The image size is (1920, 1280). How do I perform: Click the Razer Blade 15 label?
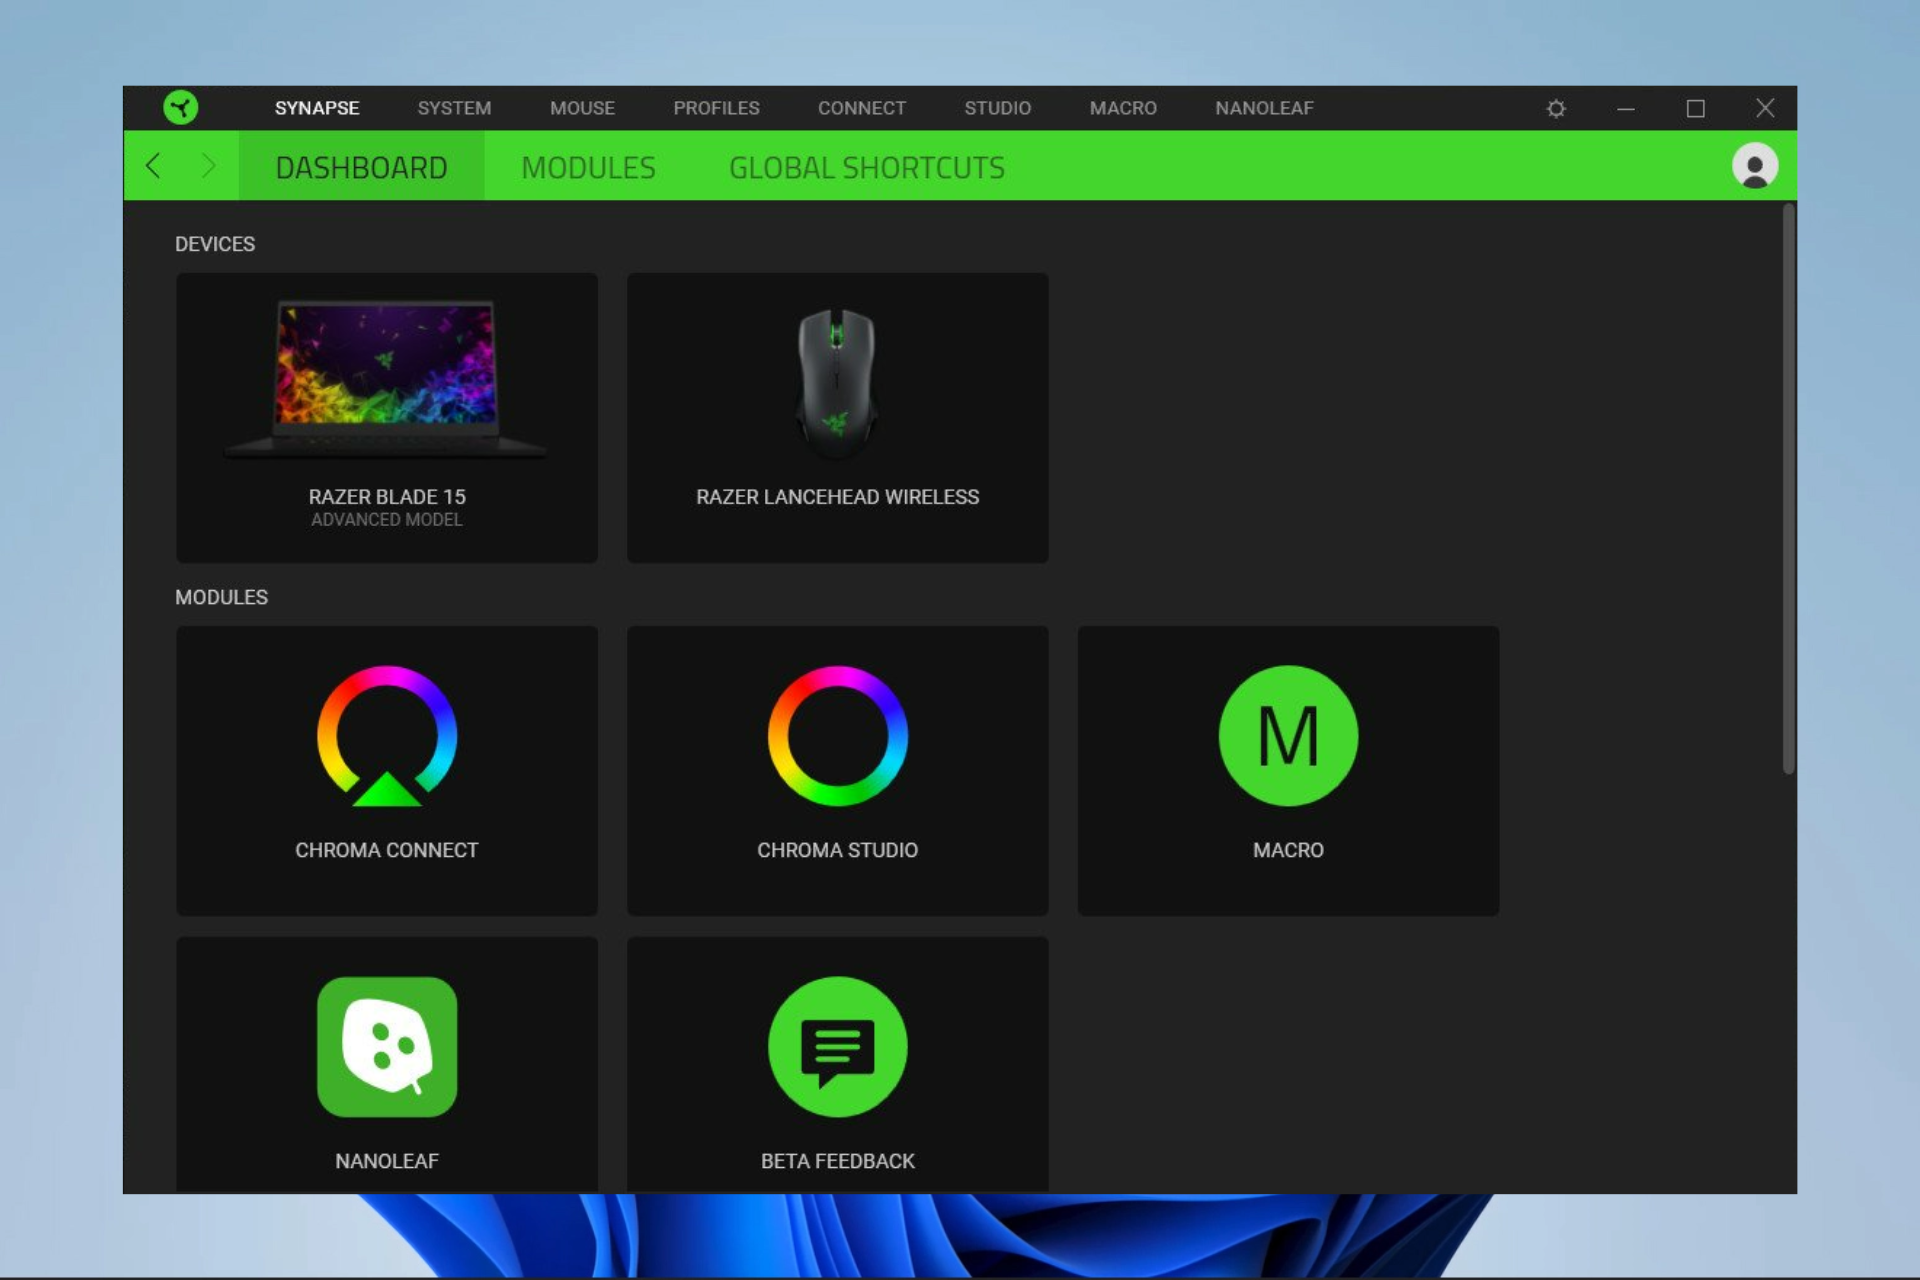387,497
